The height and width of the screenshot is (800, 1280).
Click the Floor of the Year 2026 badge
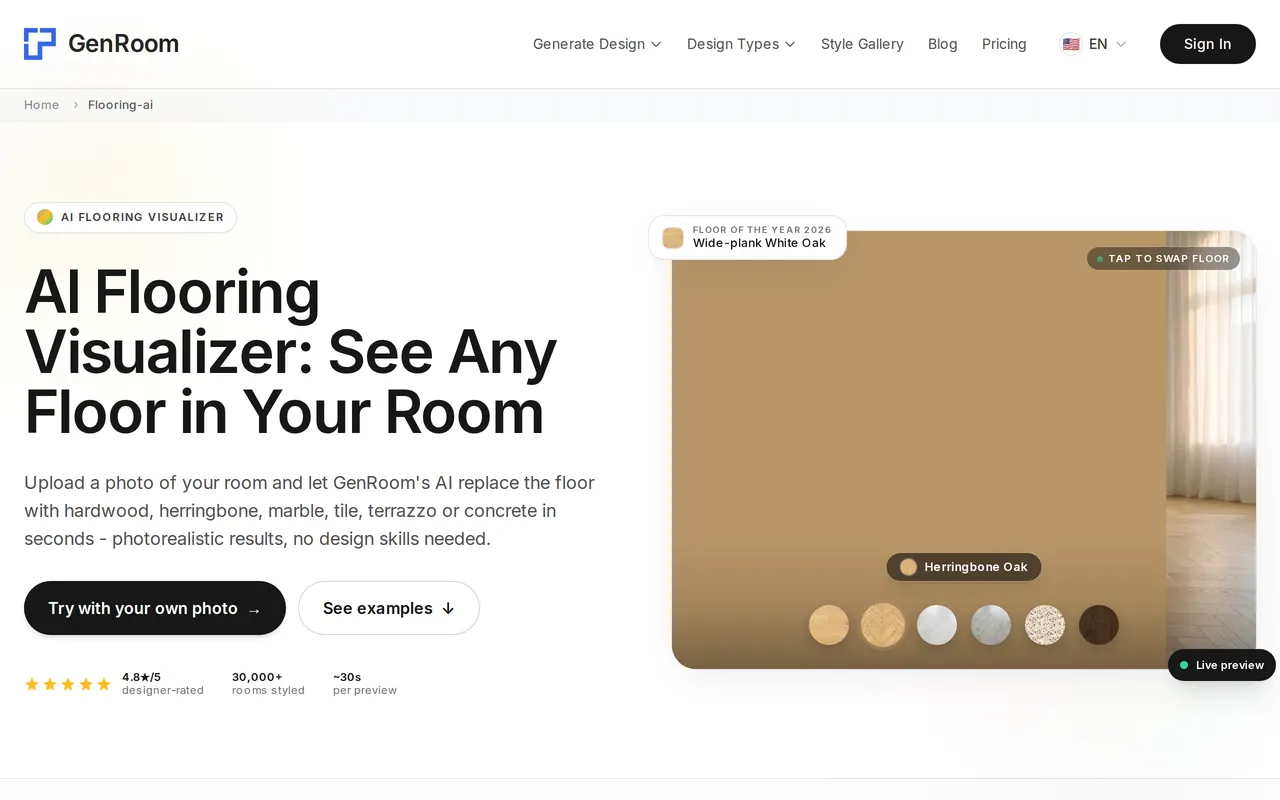pyautogui.click(x=747, y=237)
